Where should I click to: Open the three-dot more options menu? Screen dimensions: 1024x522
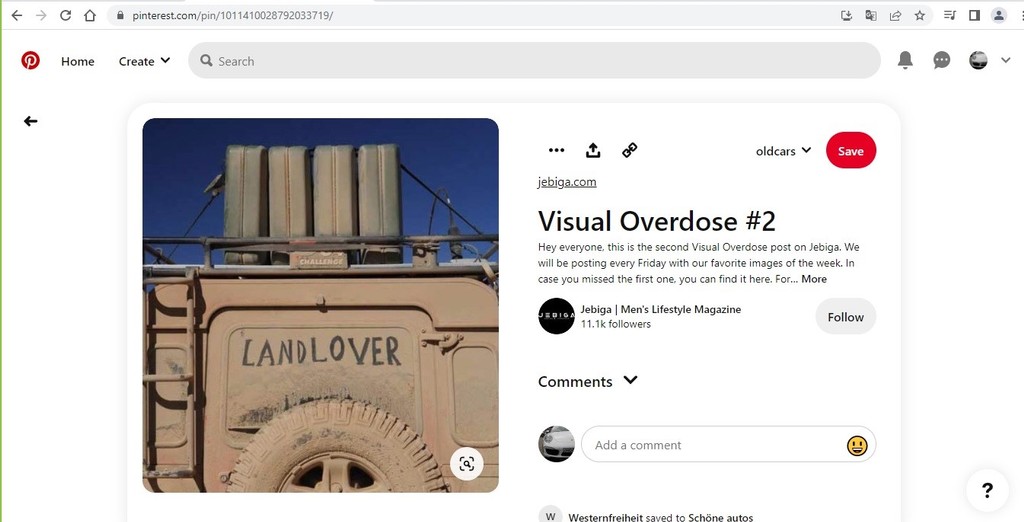pyautogui.click(x=556, y=150)
